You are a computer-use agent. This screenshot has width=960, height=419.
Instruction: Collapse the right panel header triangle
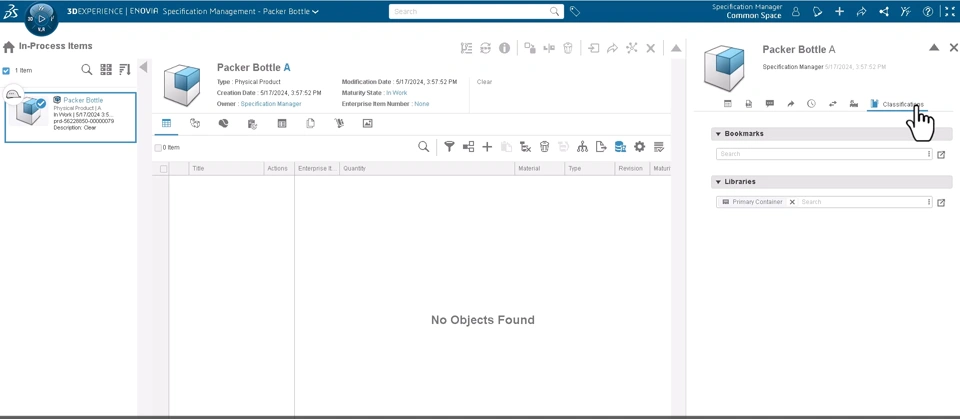pos(934,47)
